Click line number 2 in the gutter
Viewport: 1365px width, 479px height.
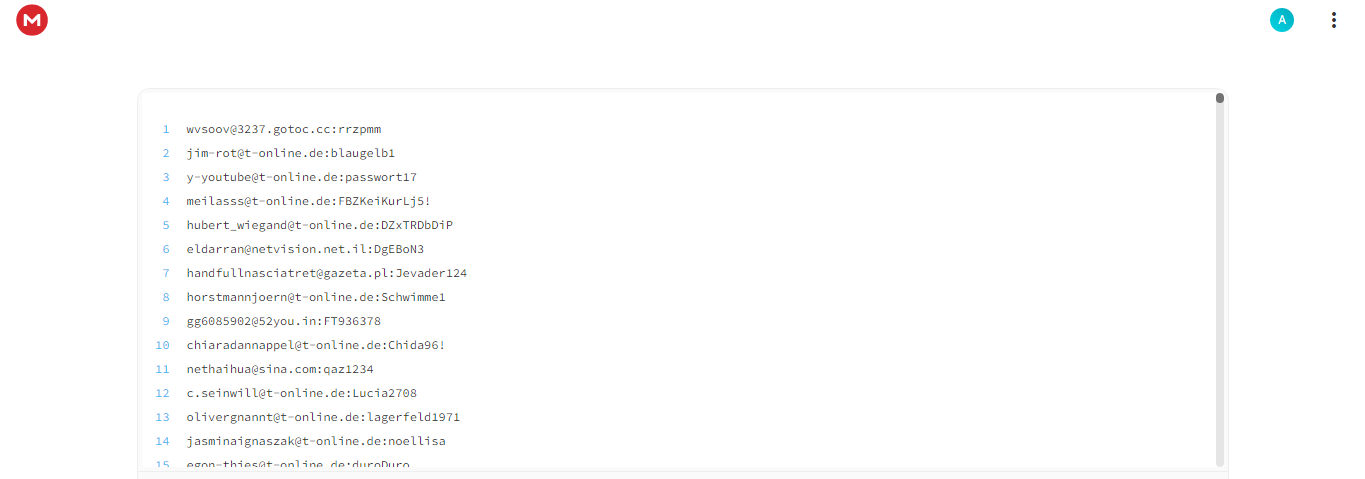[x=166, y=153]
